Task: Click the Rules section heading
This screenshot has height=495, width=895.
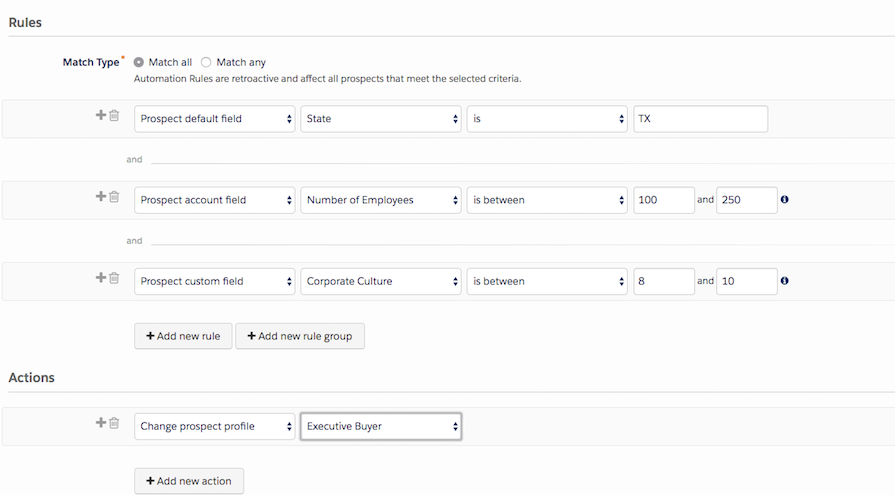Action: tap(25, 22)
